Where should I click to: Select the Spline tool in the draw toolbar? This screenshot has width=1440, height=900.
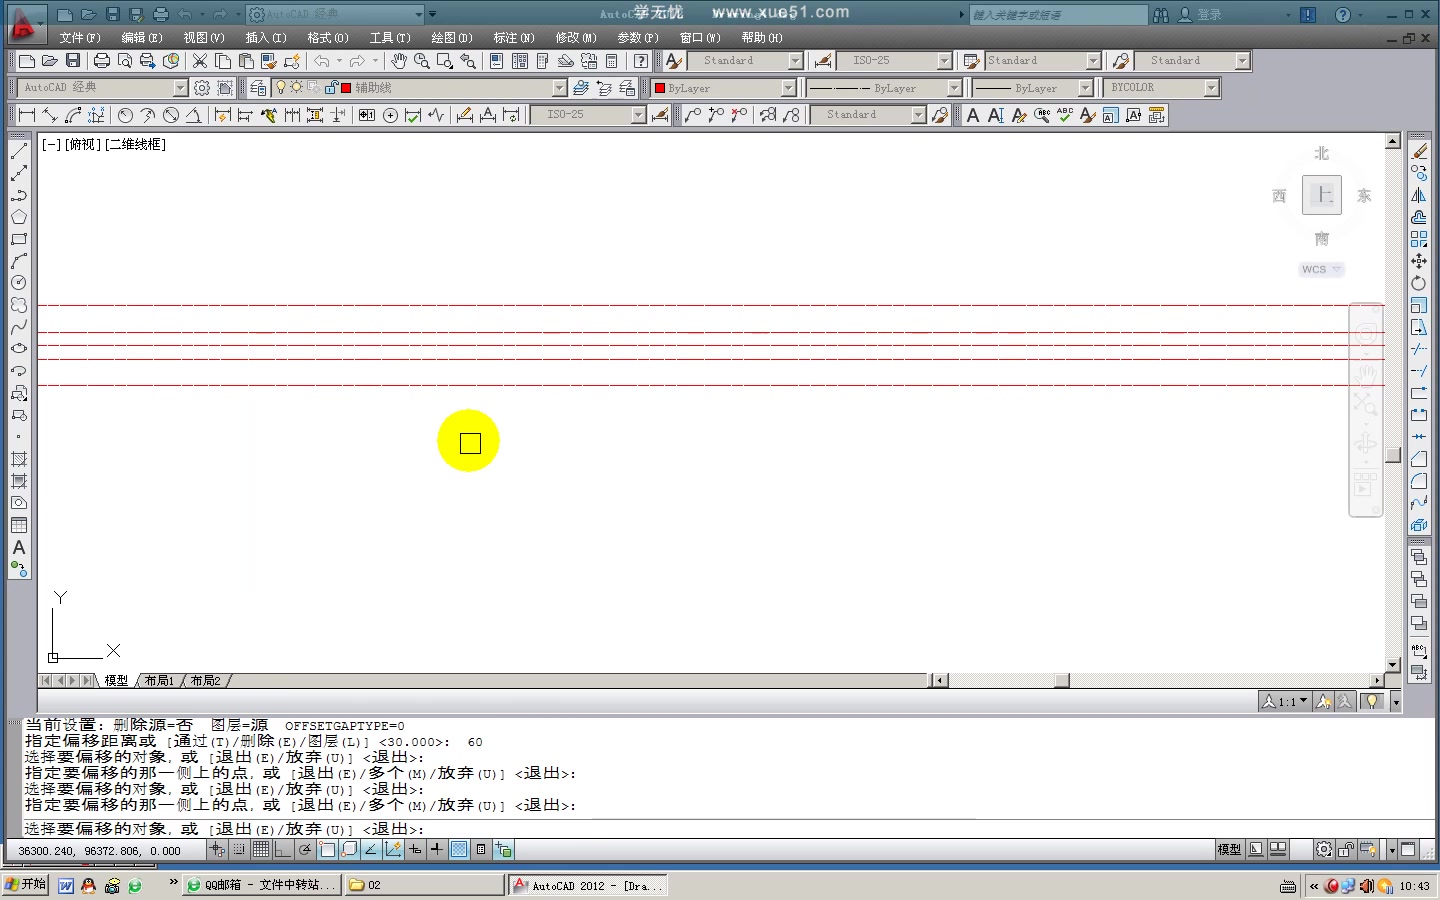click(18, 327)
